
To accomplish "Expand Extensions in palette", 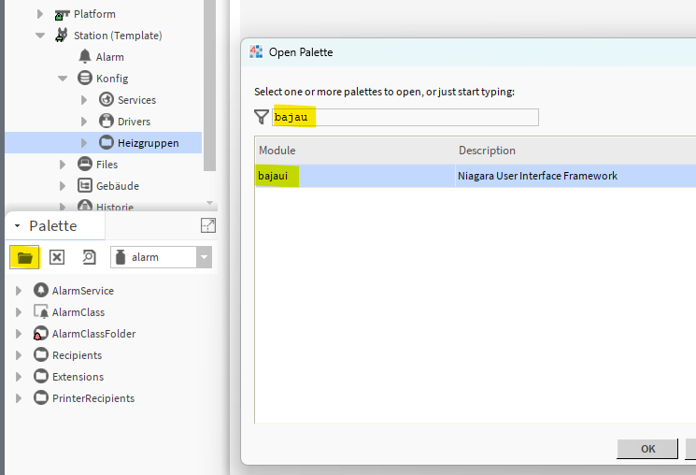I will pyautogui.click(x=18, y=376).
